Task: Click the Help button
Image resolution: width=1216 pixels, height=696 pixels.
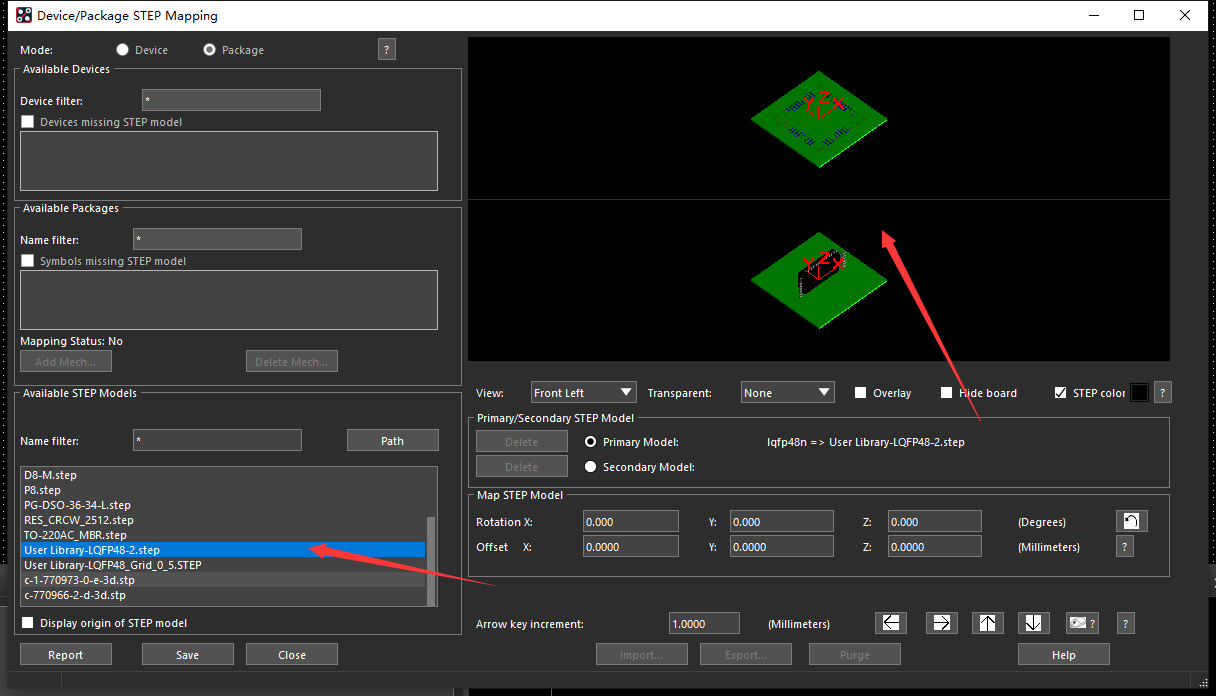Action: pyautogui.click(x=1063, y=654)
